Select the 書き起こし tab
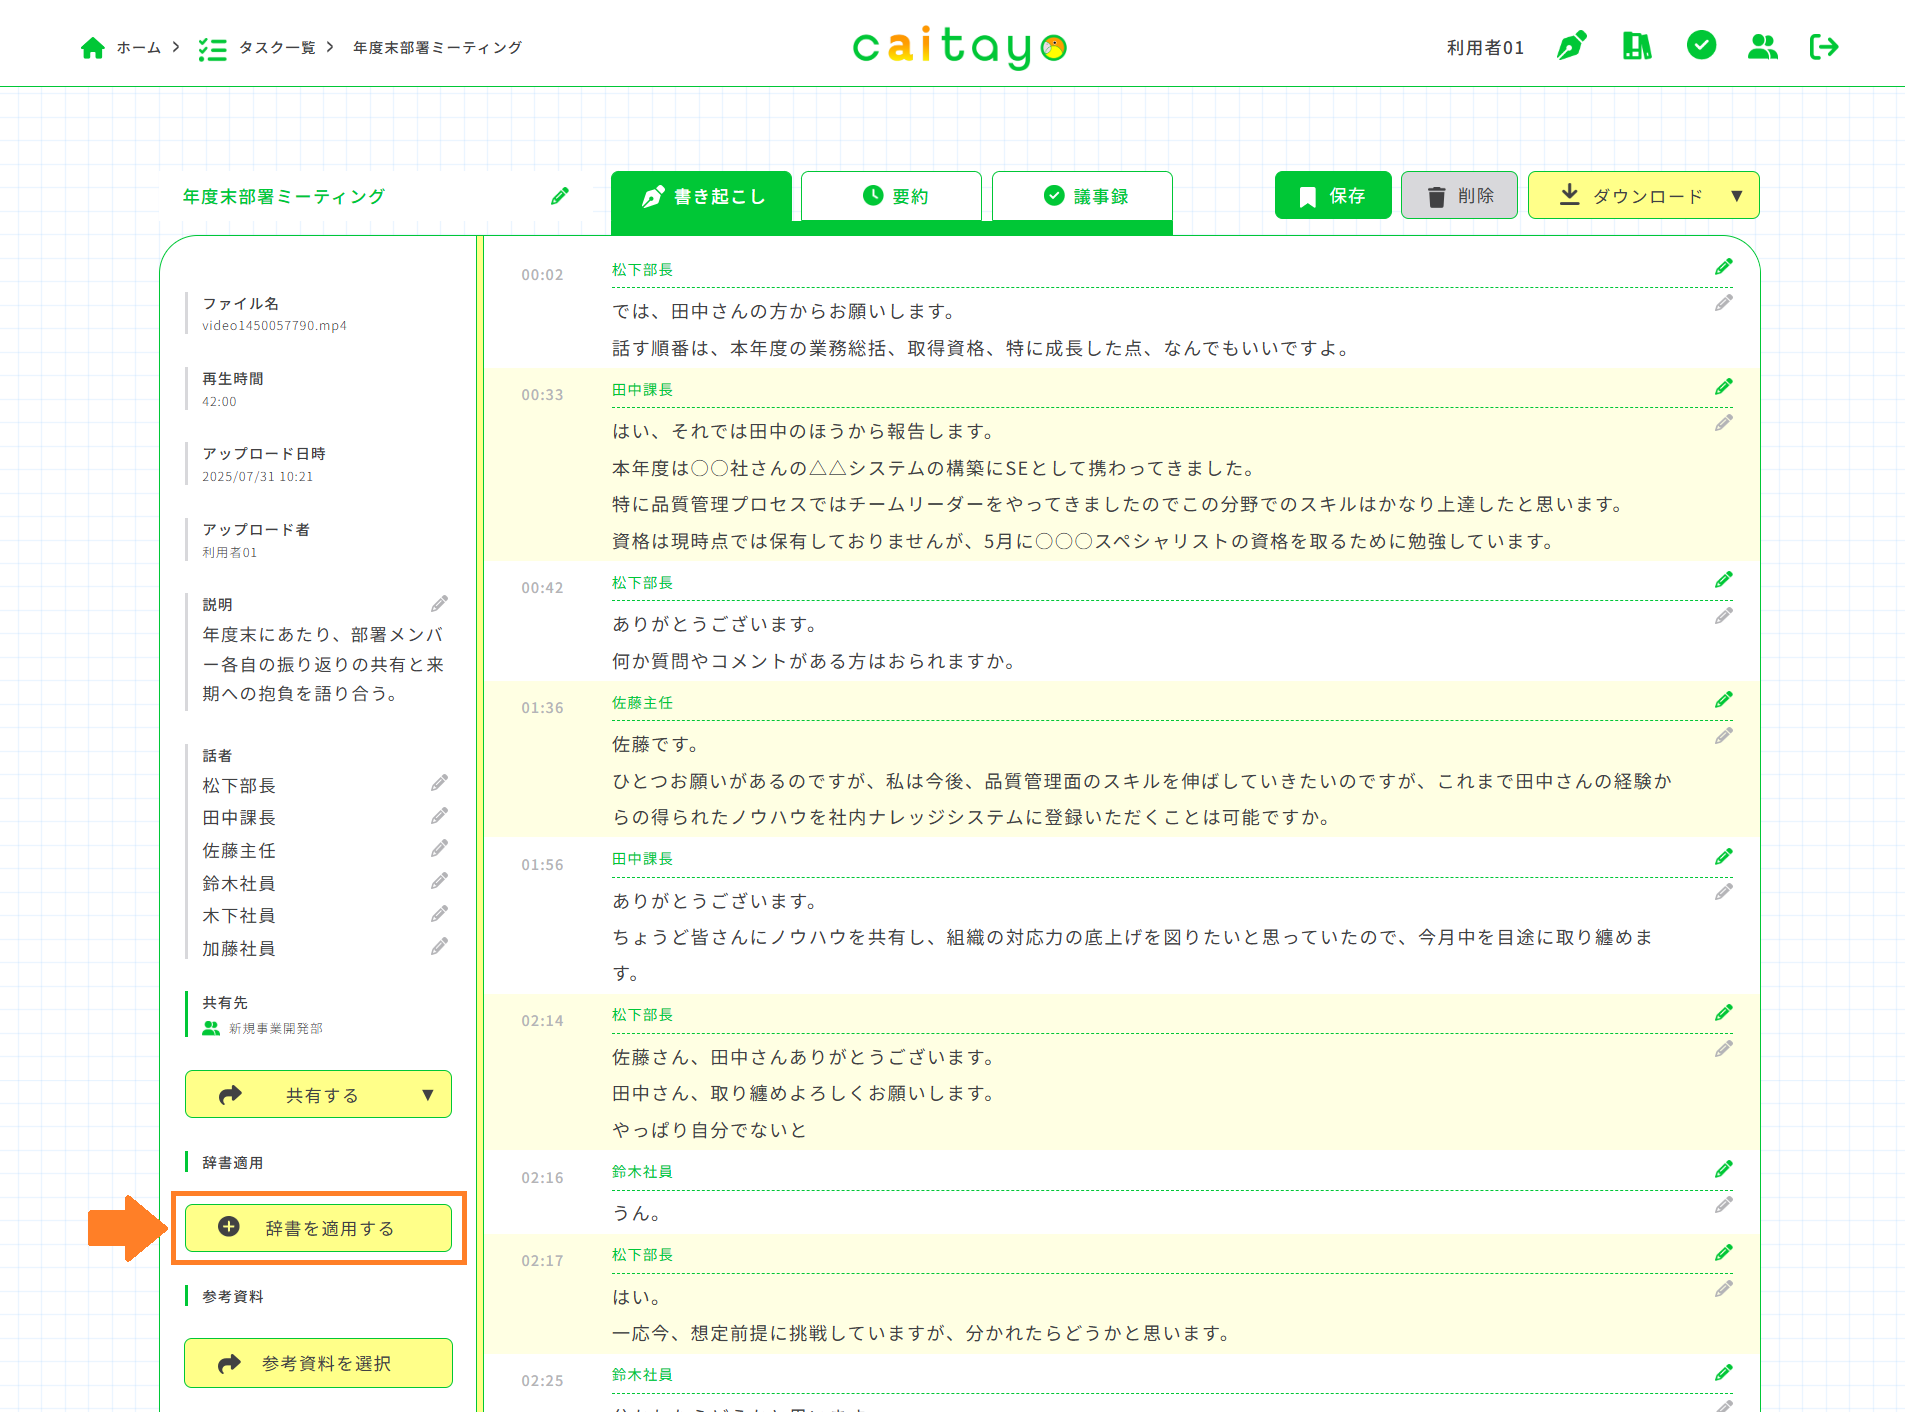Image resolution: width=1905 pixels, height=1412 pixels. coord(701,196)
